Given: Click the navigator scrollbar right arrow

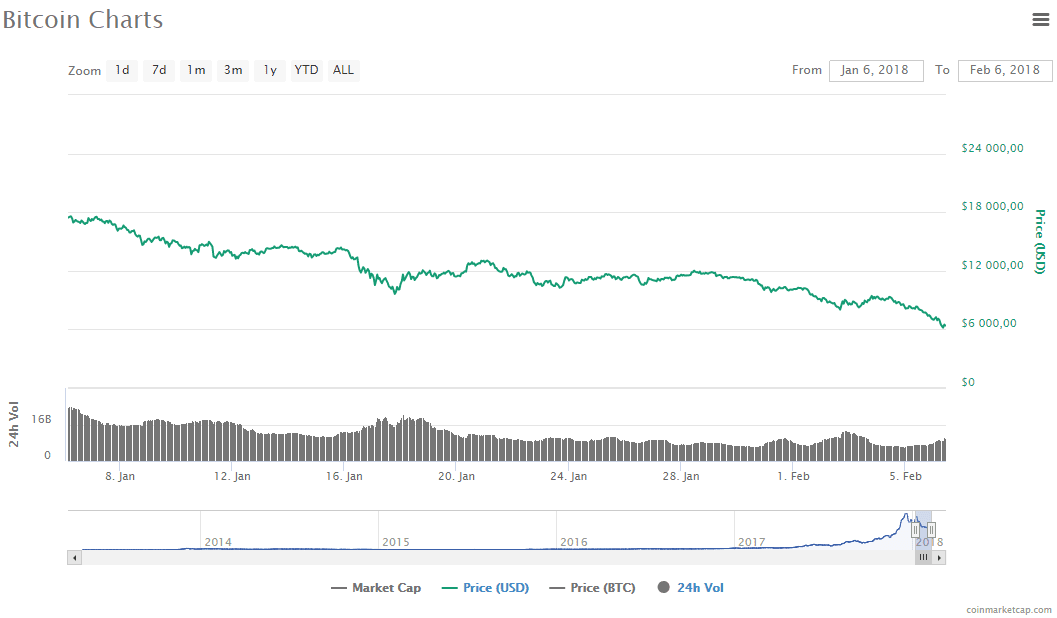Looking at the screenshot, I should pyautogui.click(x=939, y=558).
